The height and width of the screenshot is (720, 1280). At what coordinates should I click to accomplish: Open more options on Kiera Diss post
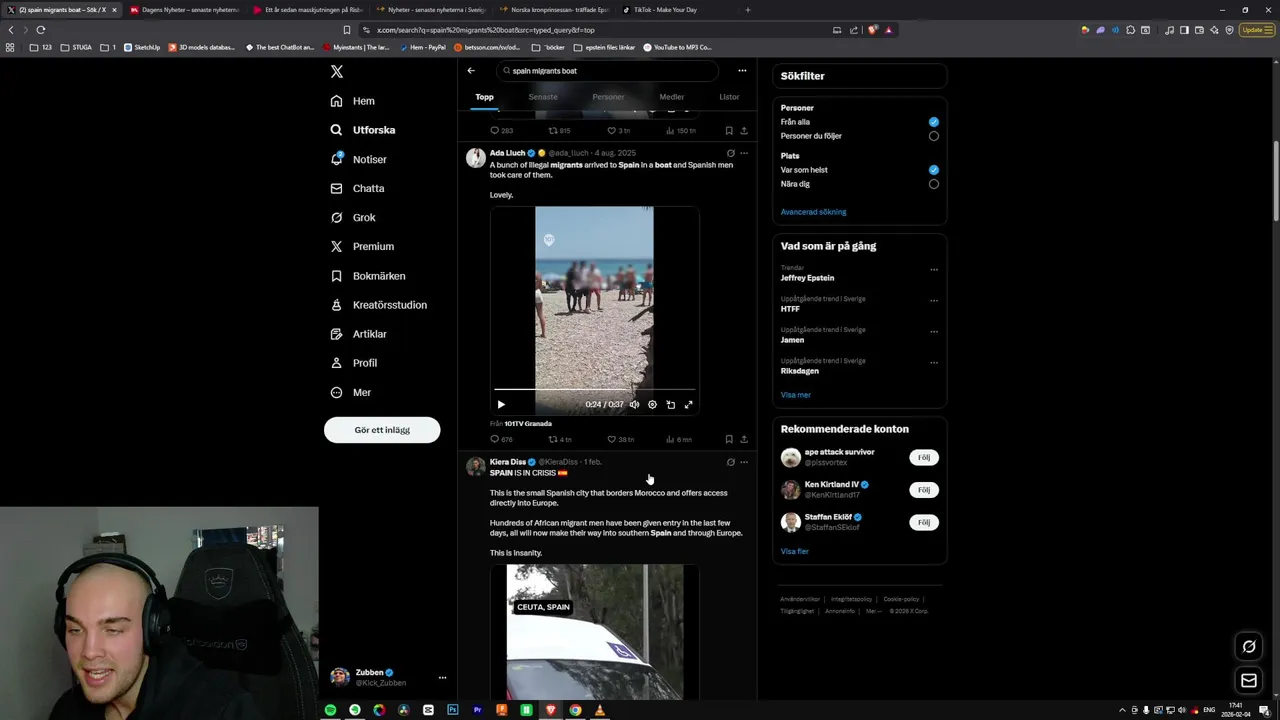click(744, 462)
